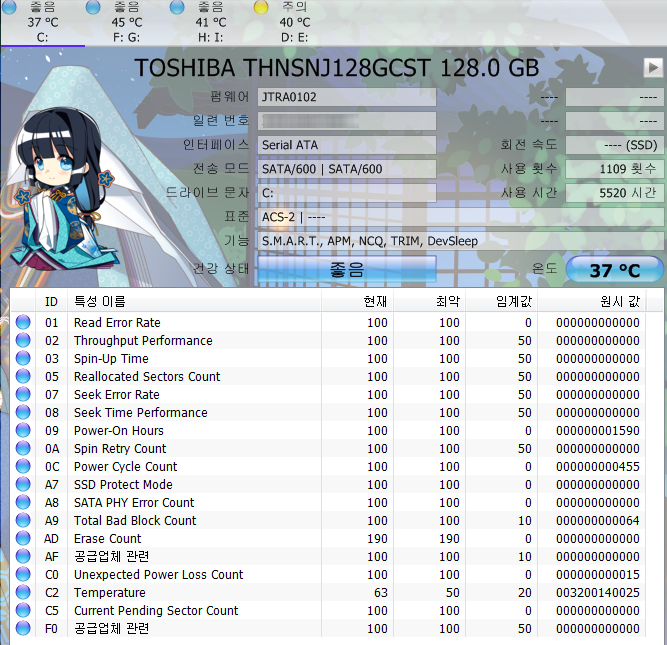667x645 pixels.
Task: Click the 좋음 health status button
Action: pyautogui.click(x=347, y=269)
